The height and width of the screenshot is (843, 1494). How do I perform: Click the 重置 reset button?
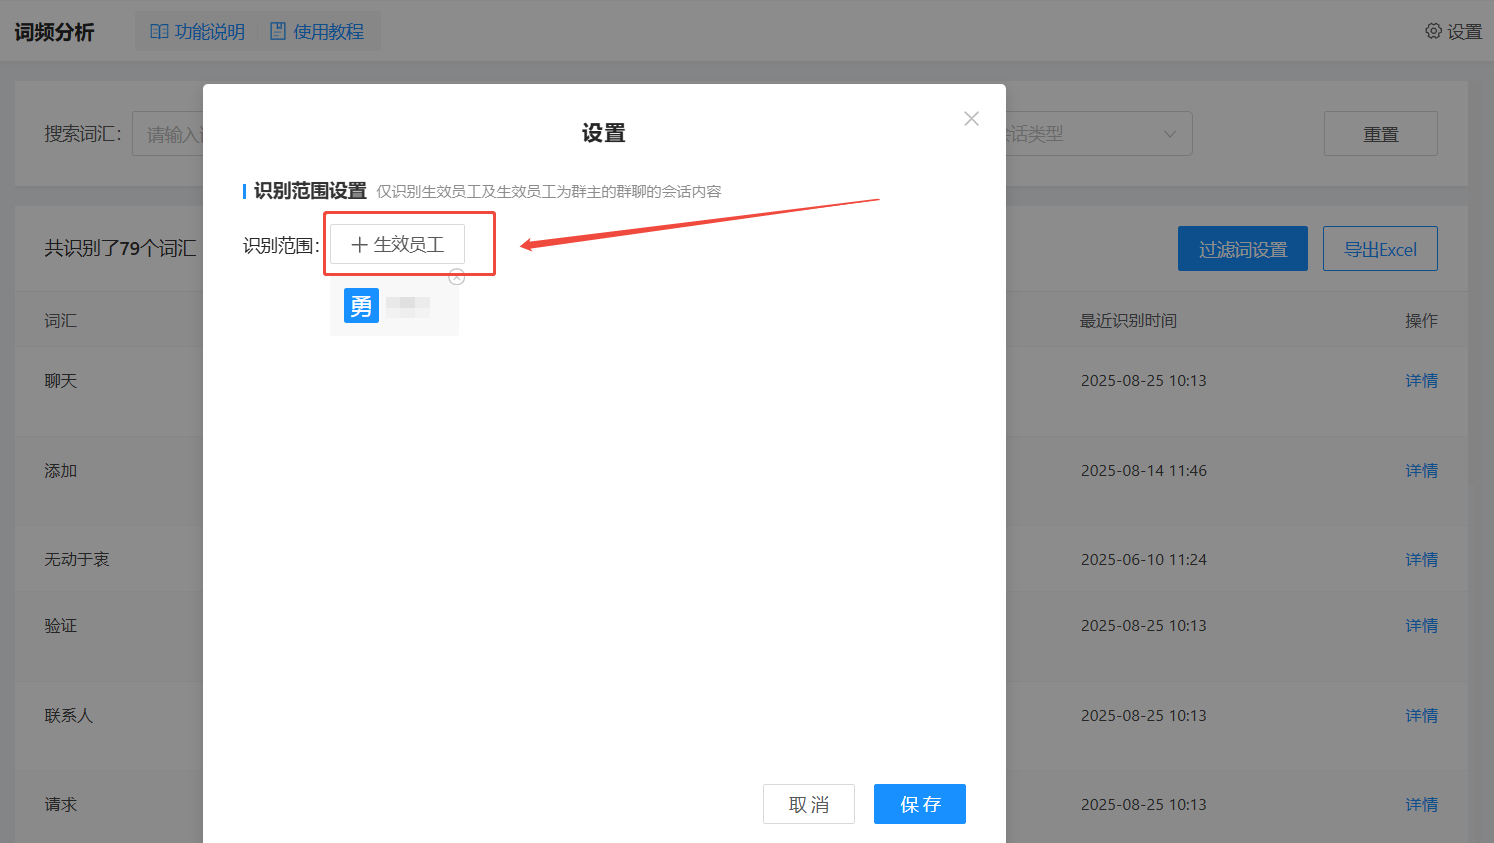1380,134
